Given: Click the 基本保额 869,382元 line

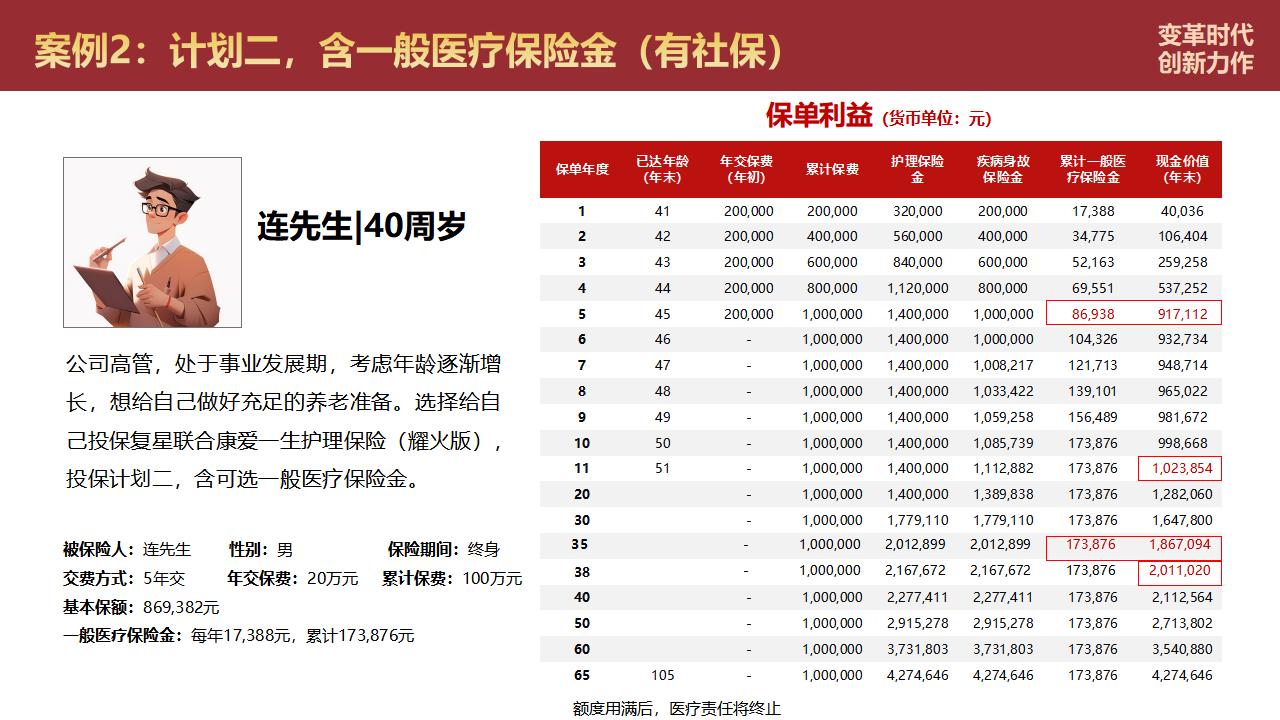Looking at the screenshot, I should pos(141,607).
